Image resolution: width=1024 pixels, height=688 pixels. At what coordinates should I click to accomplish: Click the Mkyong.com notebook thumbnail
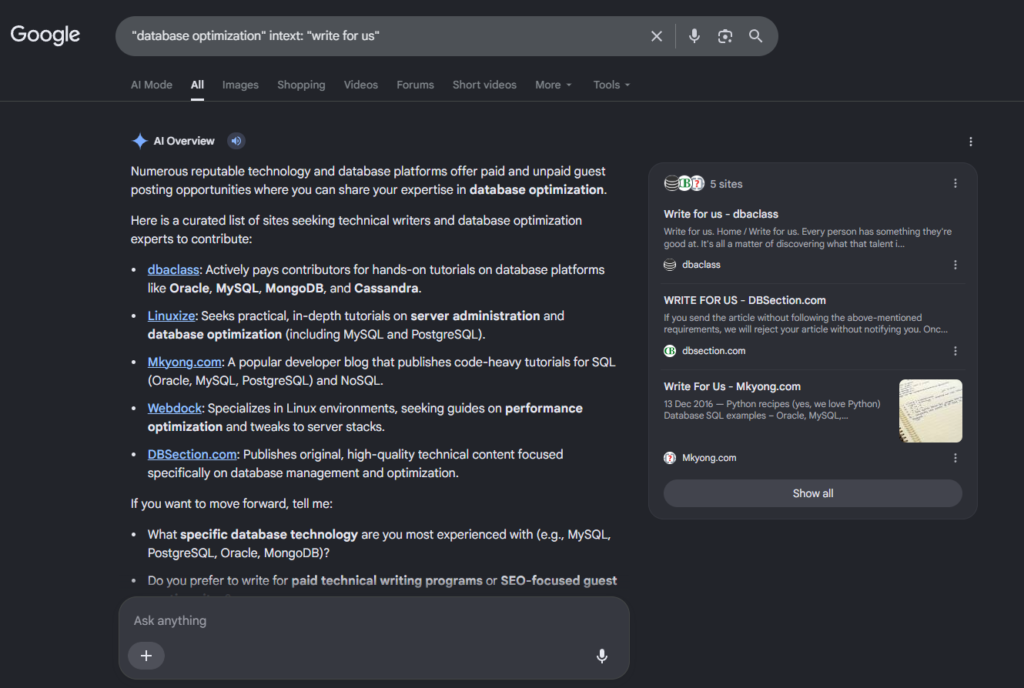pos(930,411)
